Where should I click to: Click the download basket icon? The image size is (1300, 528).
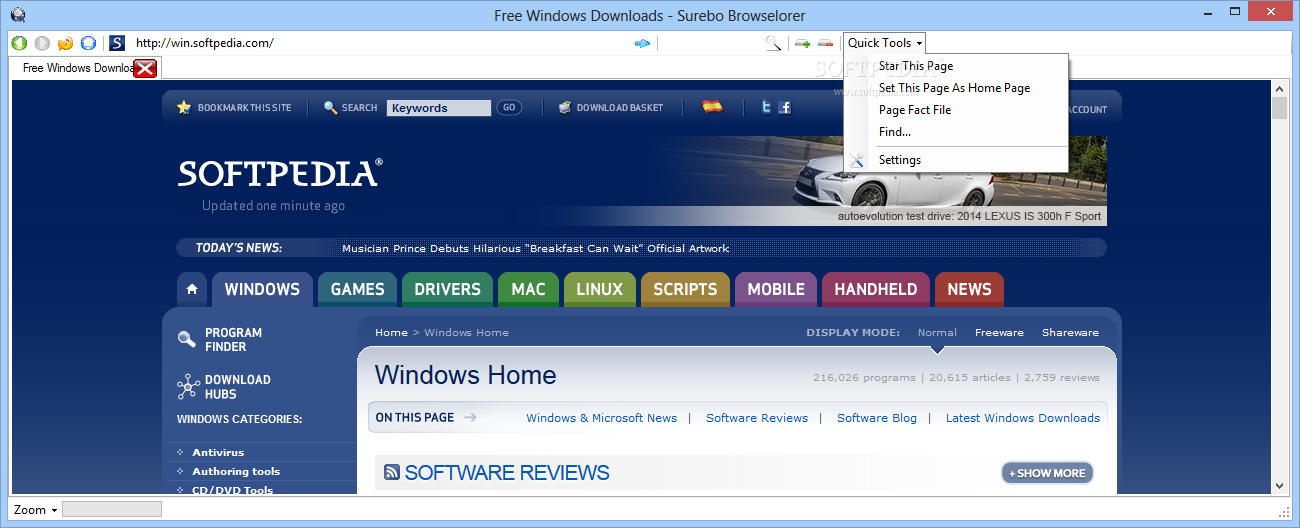pos(565,107)
